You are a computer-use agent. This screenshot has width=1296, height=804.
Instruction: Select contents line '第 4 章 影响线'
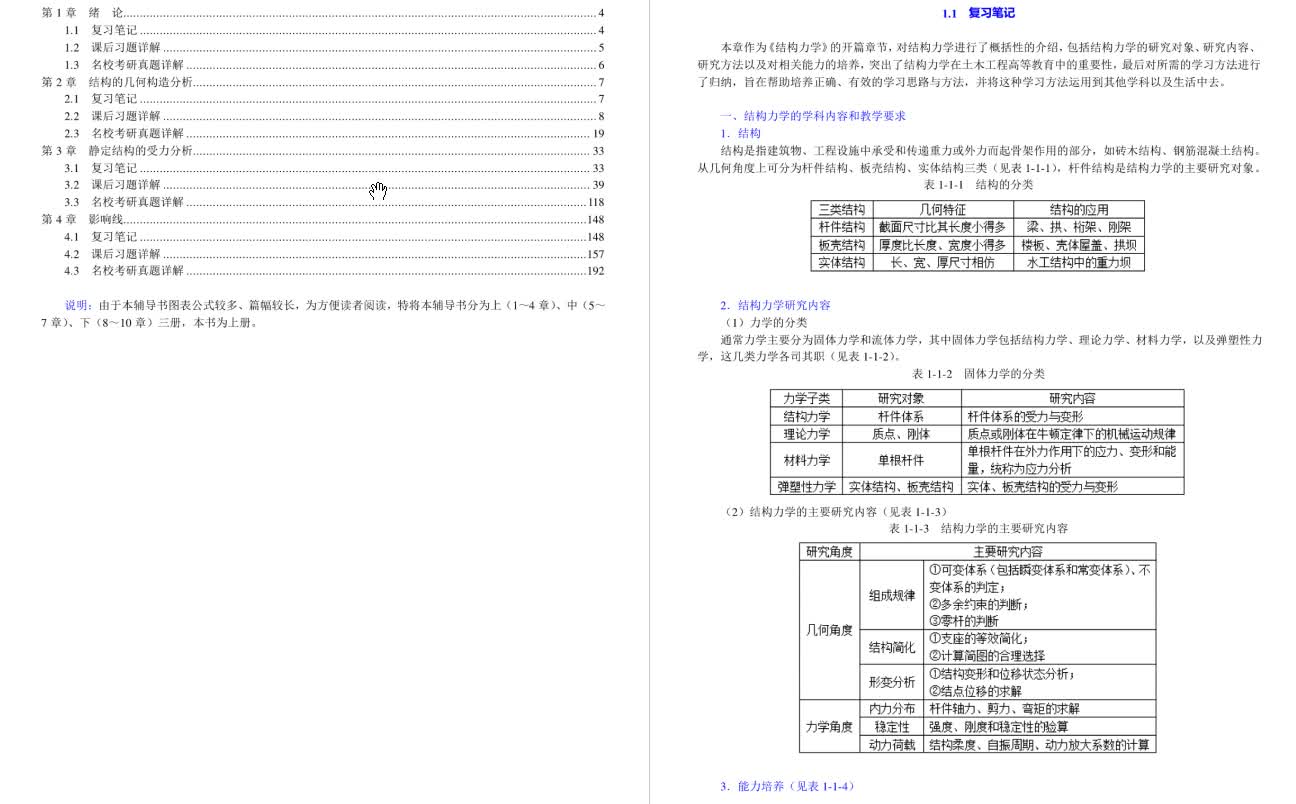point(322,219)
